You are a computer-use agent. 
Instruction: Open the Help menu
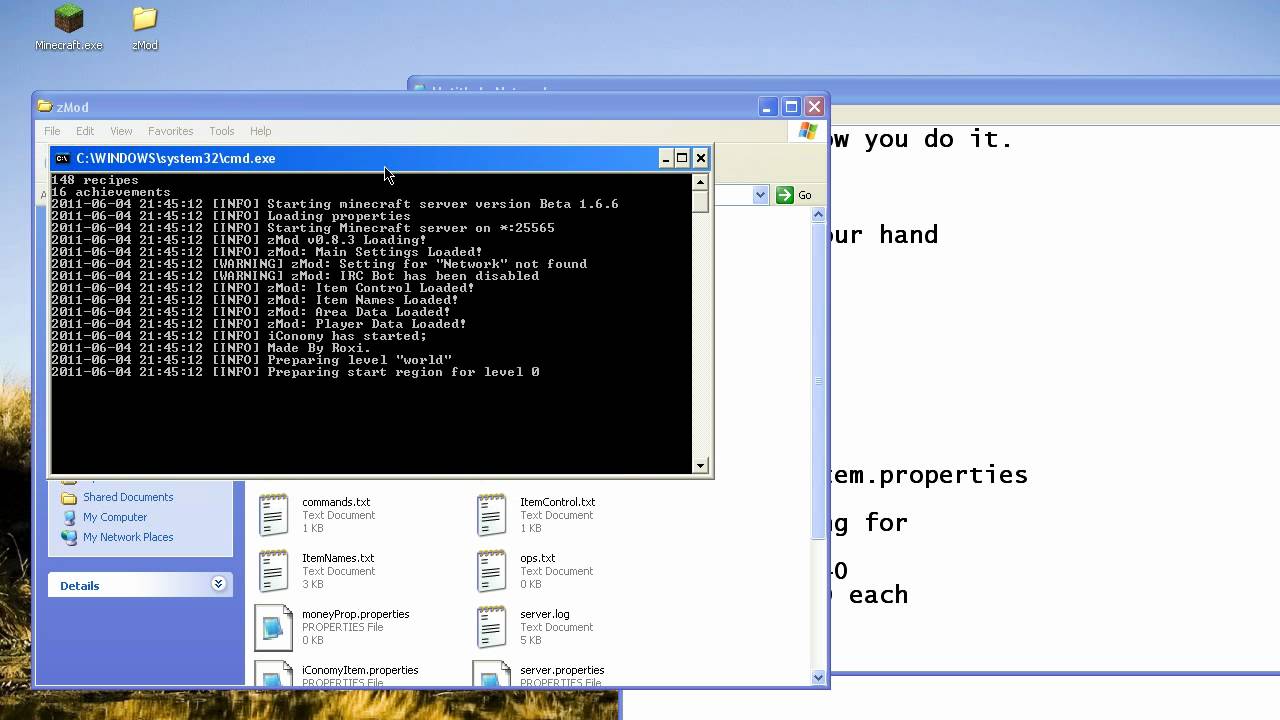pos(261,131)
